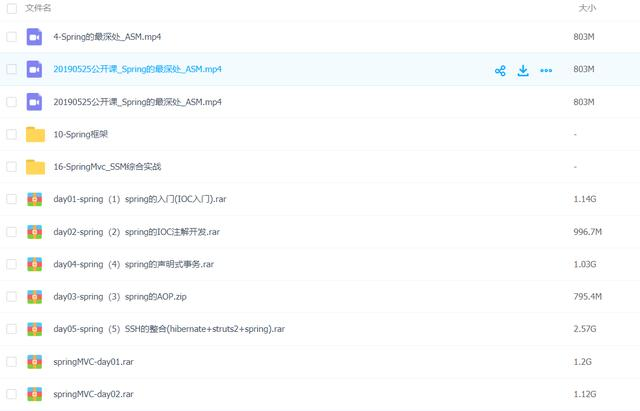Screen dimensions: 640x411
Task: Click the 1.14G size value
Action: (x=584, y=199)
